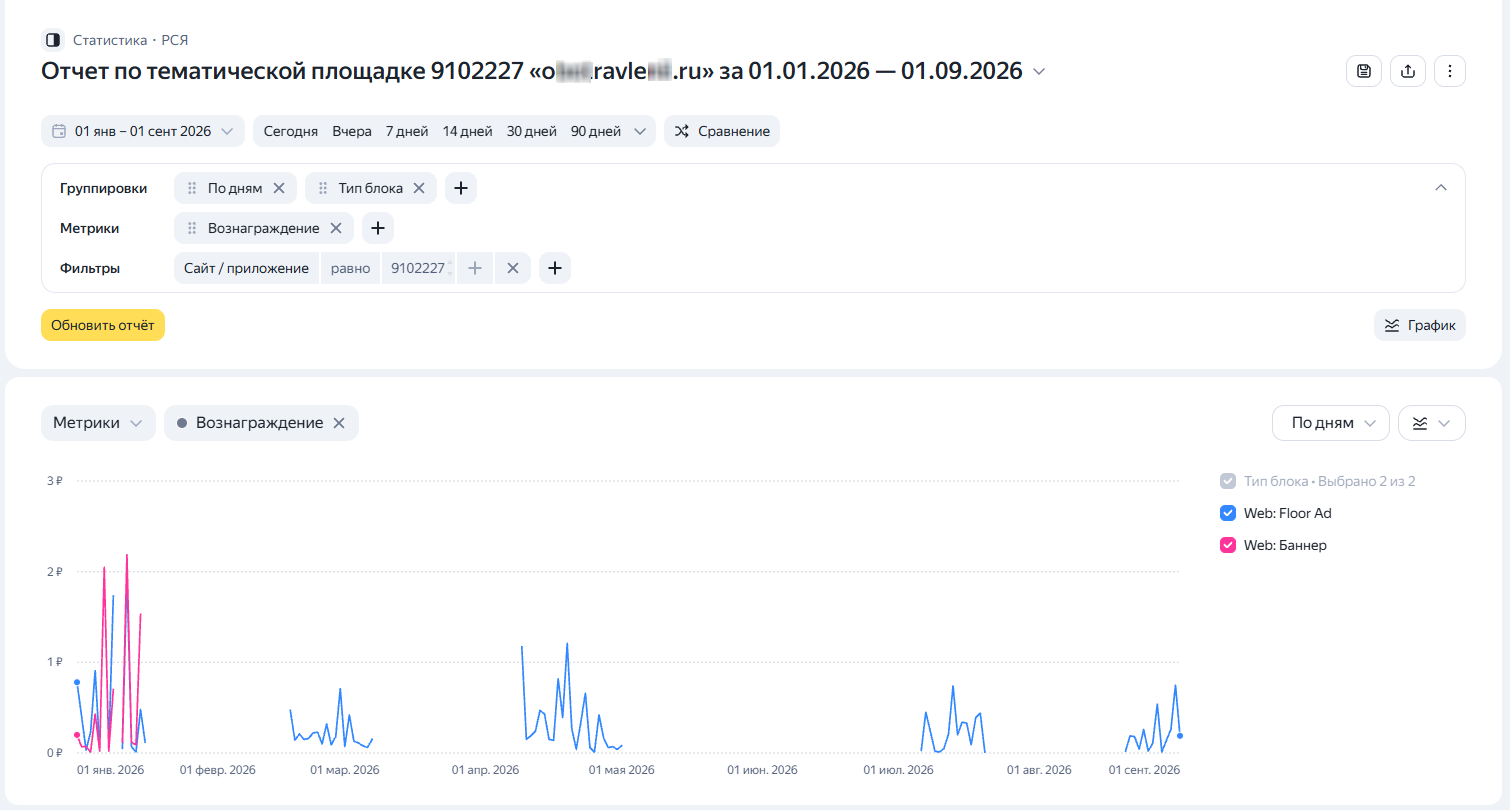
Task: Open the date range dropdown 01 янв – 01 сент
Action: pos(143,131)
